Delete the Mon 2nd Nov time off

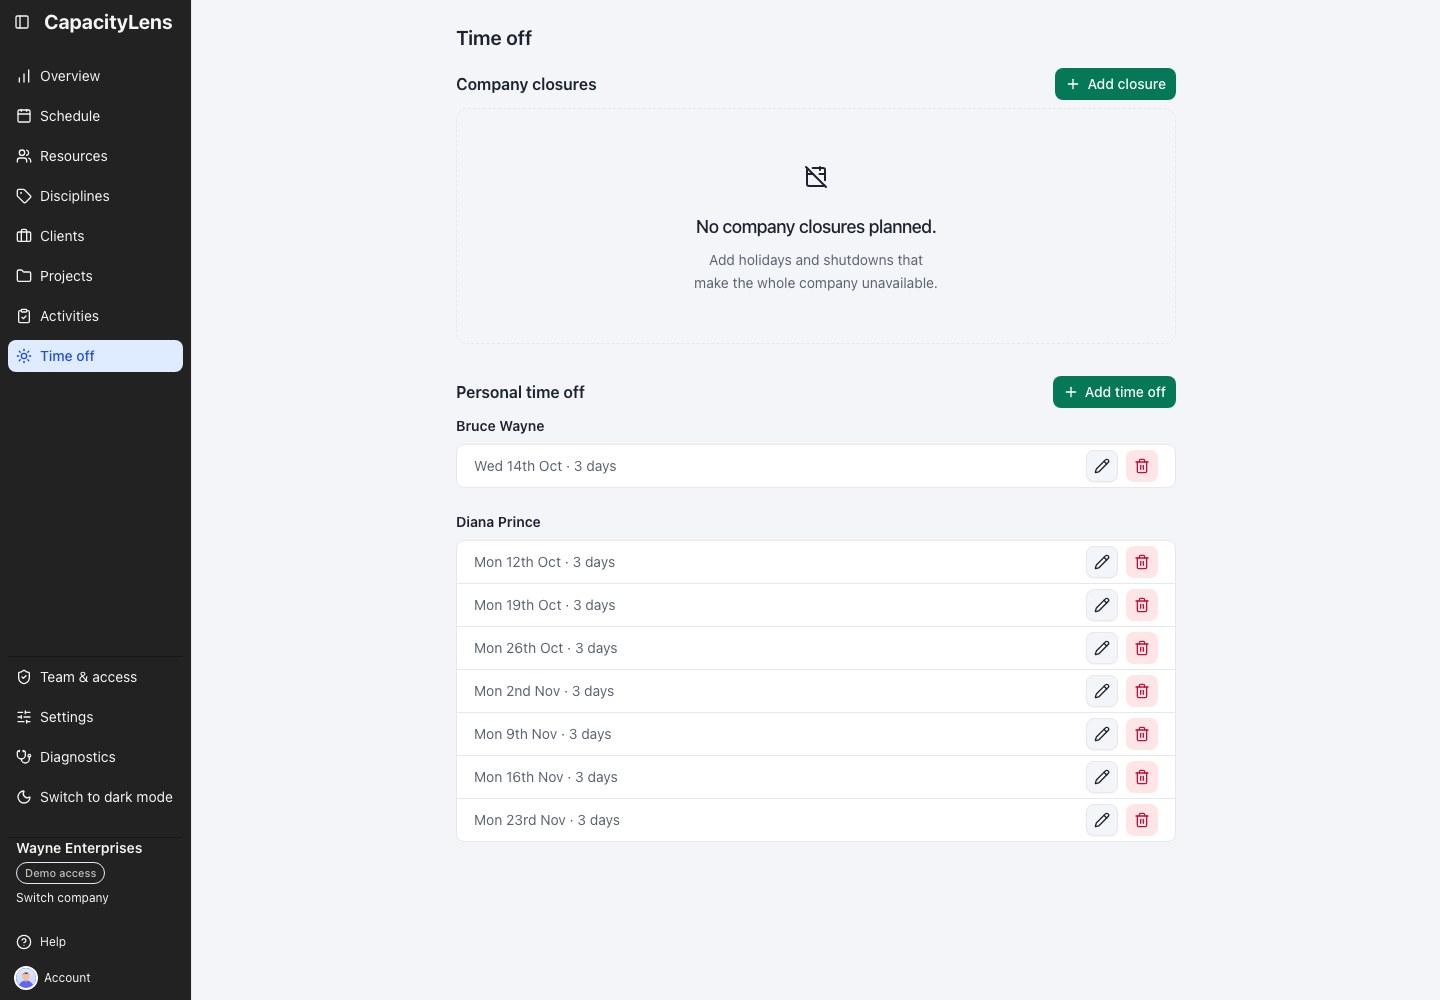click(x=1142, y=691)
